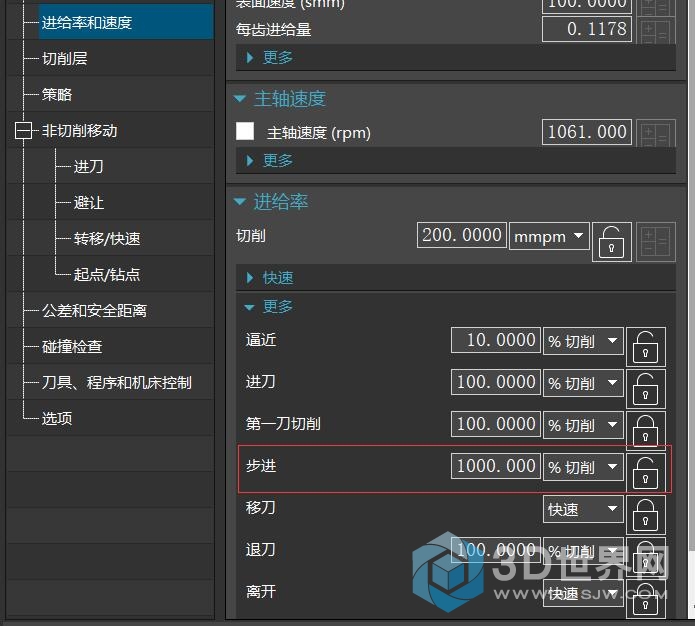This screenshot has height=626, width=695.
Task: Open the 选项 tree node
Action: coord(57,419)
